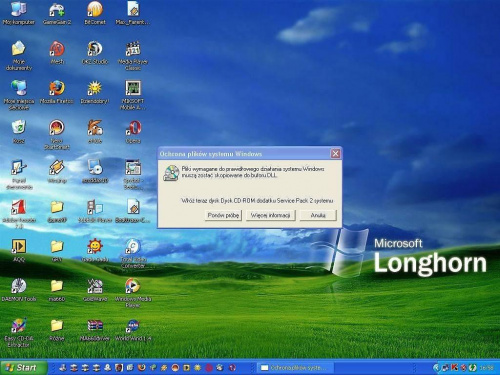Launch the Mozilla Firefox desktop shortcut
This screenshot has width=500, height=375.
coord(57,92)
